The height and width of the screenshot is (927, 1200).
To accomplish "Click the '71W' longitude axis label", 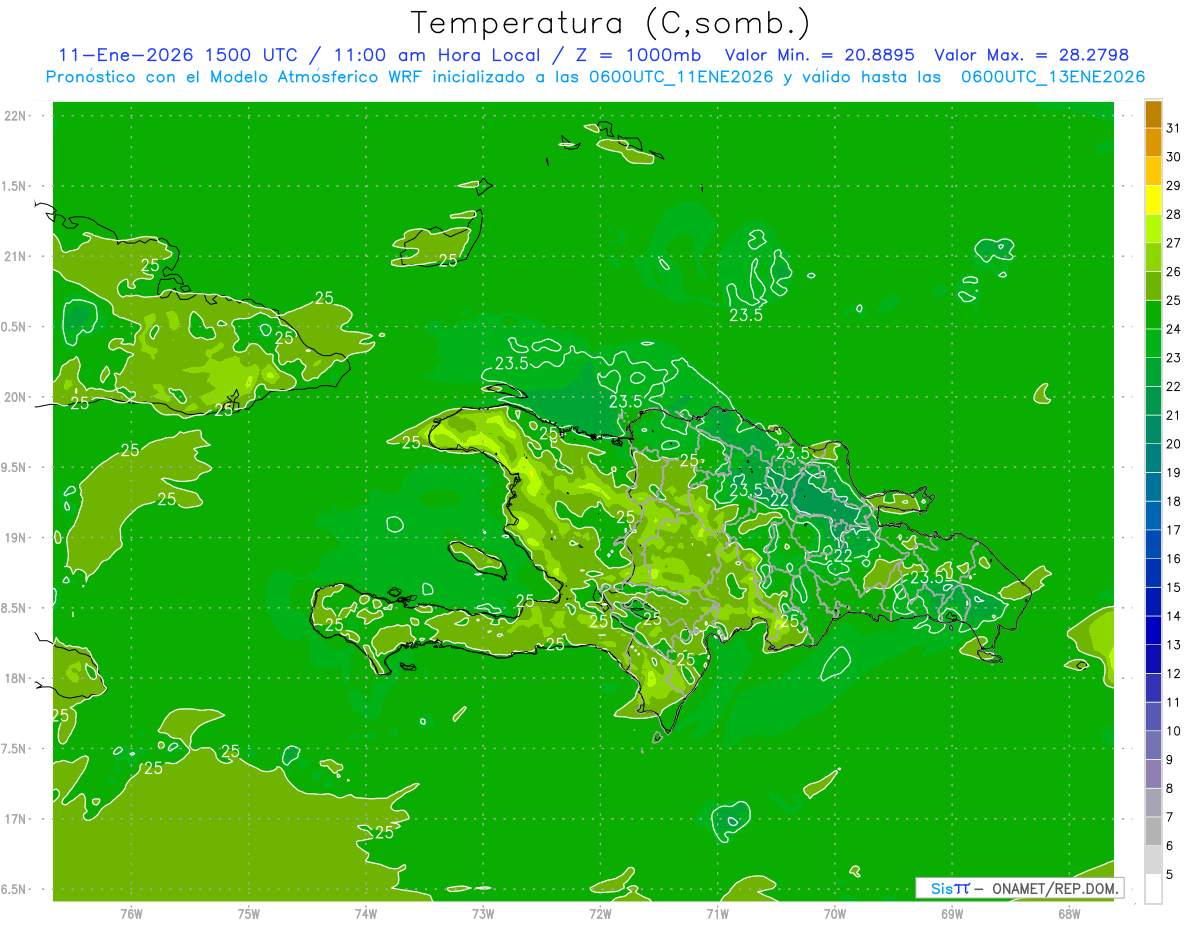I will tap(717, 914).
